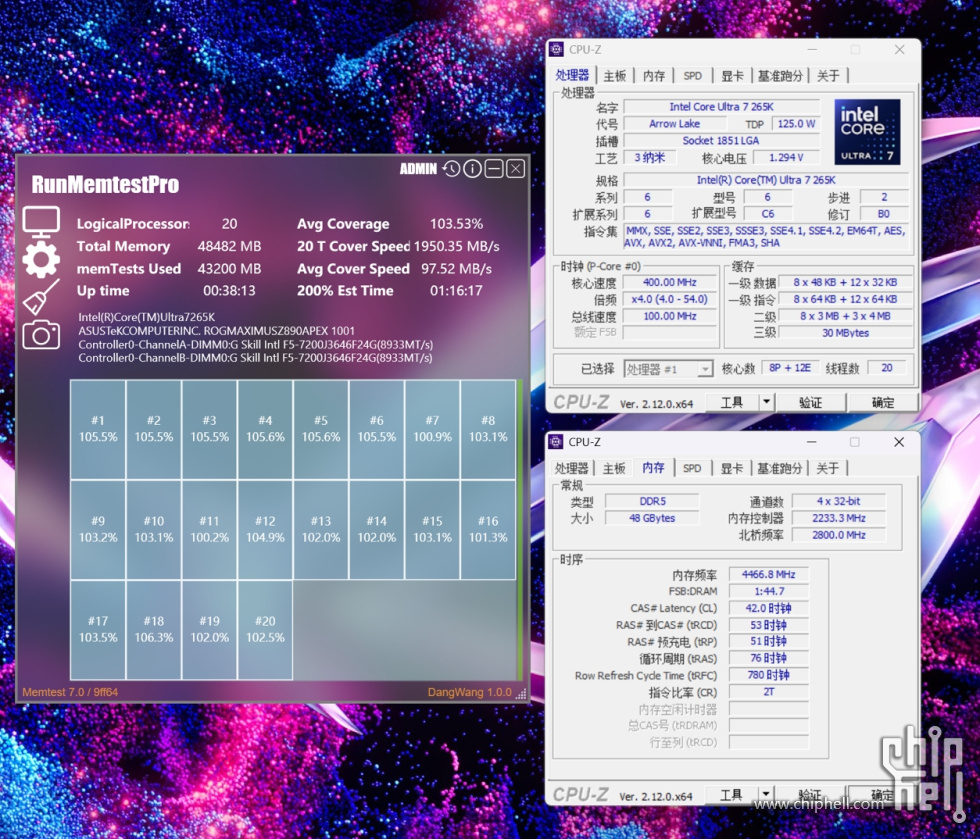The image size is (980, 839).
Task: Click memtest tile #12 at 104.9%
Action: coord(265,530)
